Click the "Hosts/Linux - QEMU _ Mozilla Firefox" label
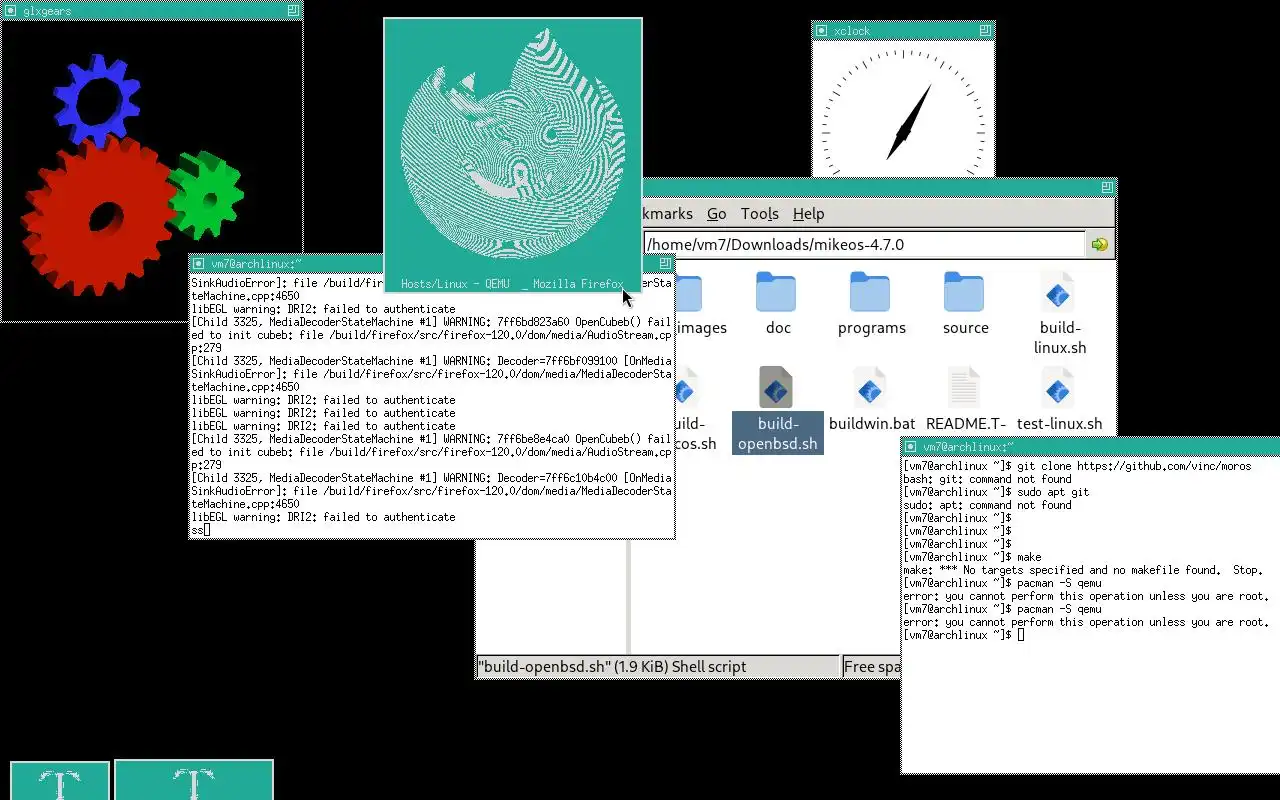The image size is (1280, 800). 512,284
